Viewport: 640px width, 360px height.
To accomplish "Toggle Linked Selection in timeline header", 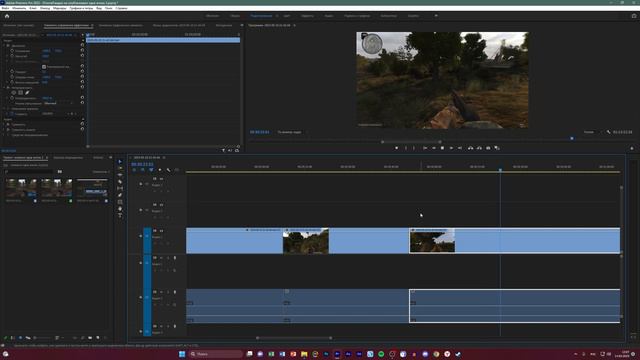I will tap(151, 170).
